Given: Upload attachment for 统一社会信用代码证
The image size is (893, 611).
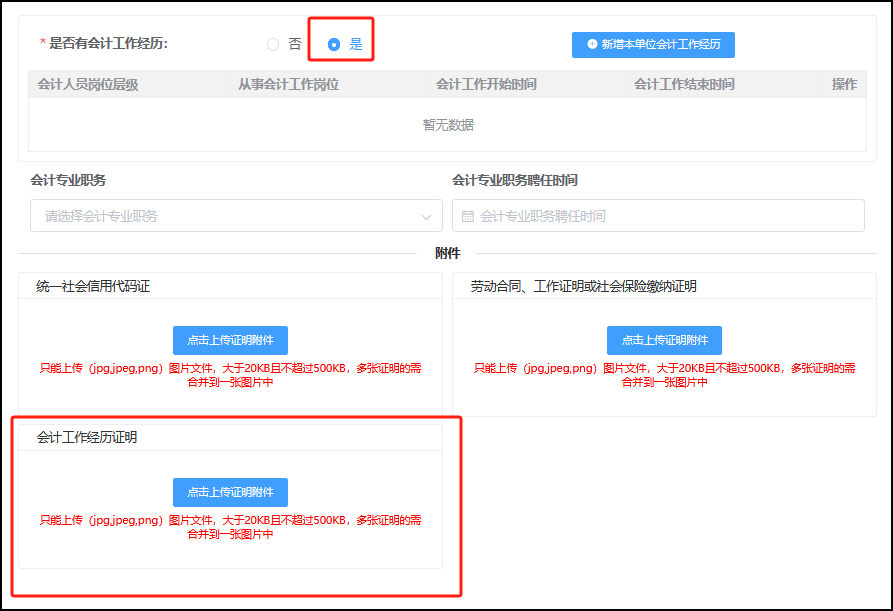Looking at the screenshot, I should pos(232,340).
